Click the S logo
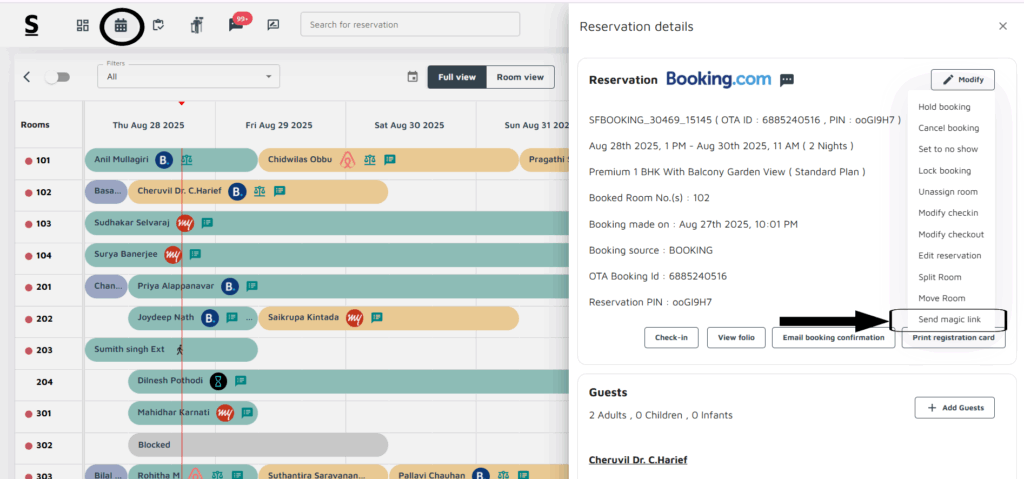 31,25
